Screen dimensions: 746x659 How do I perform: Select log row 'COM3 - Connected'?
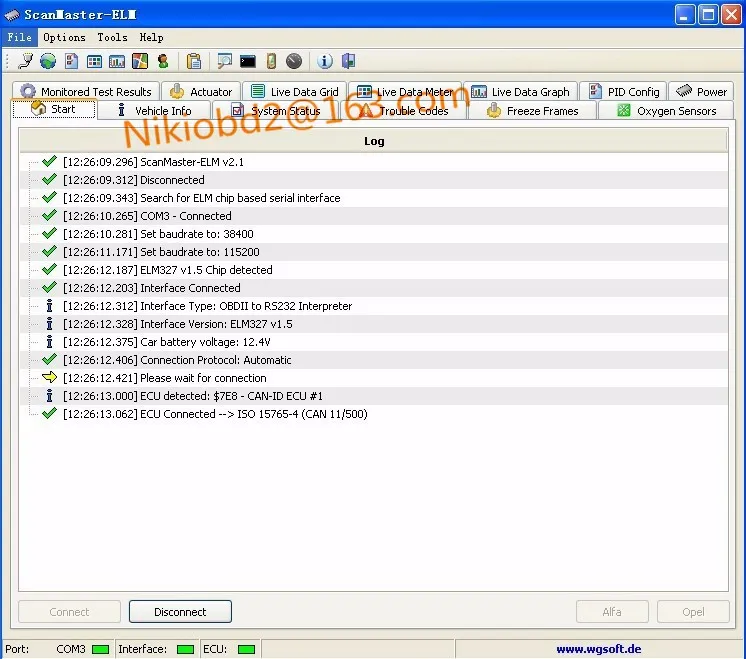click(374, 216)
